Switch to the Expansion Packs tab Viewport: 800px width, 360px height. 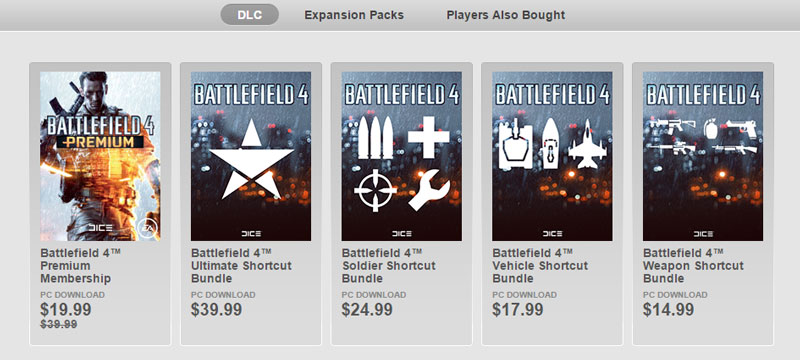click(354, 15)
